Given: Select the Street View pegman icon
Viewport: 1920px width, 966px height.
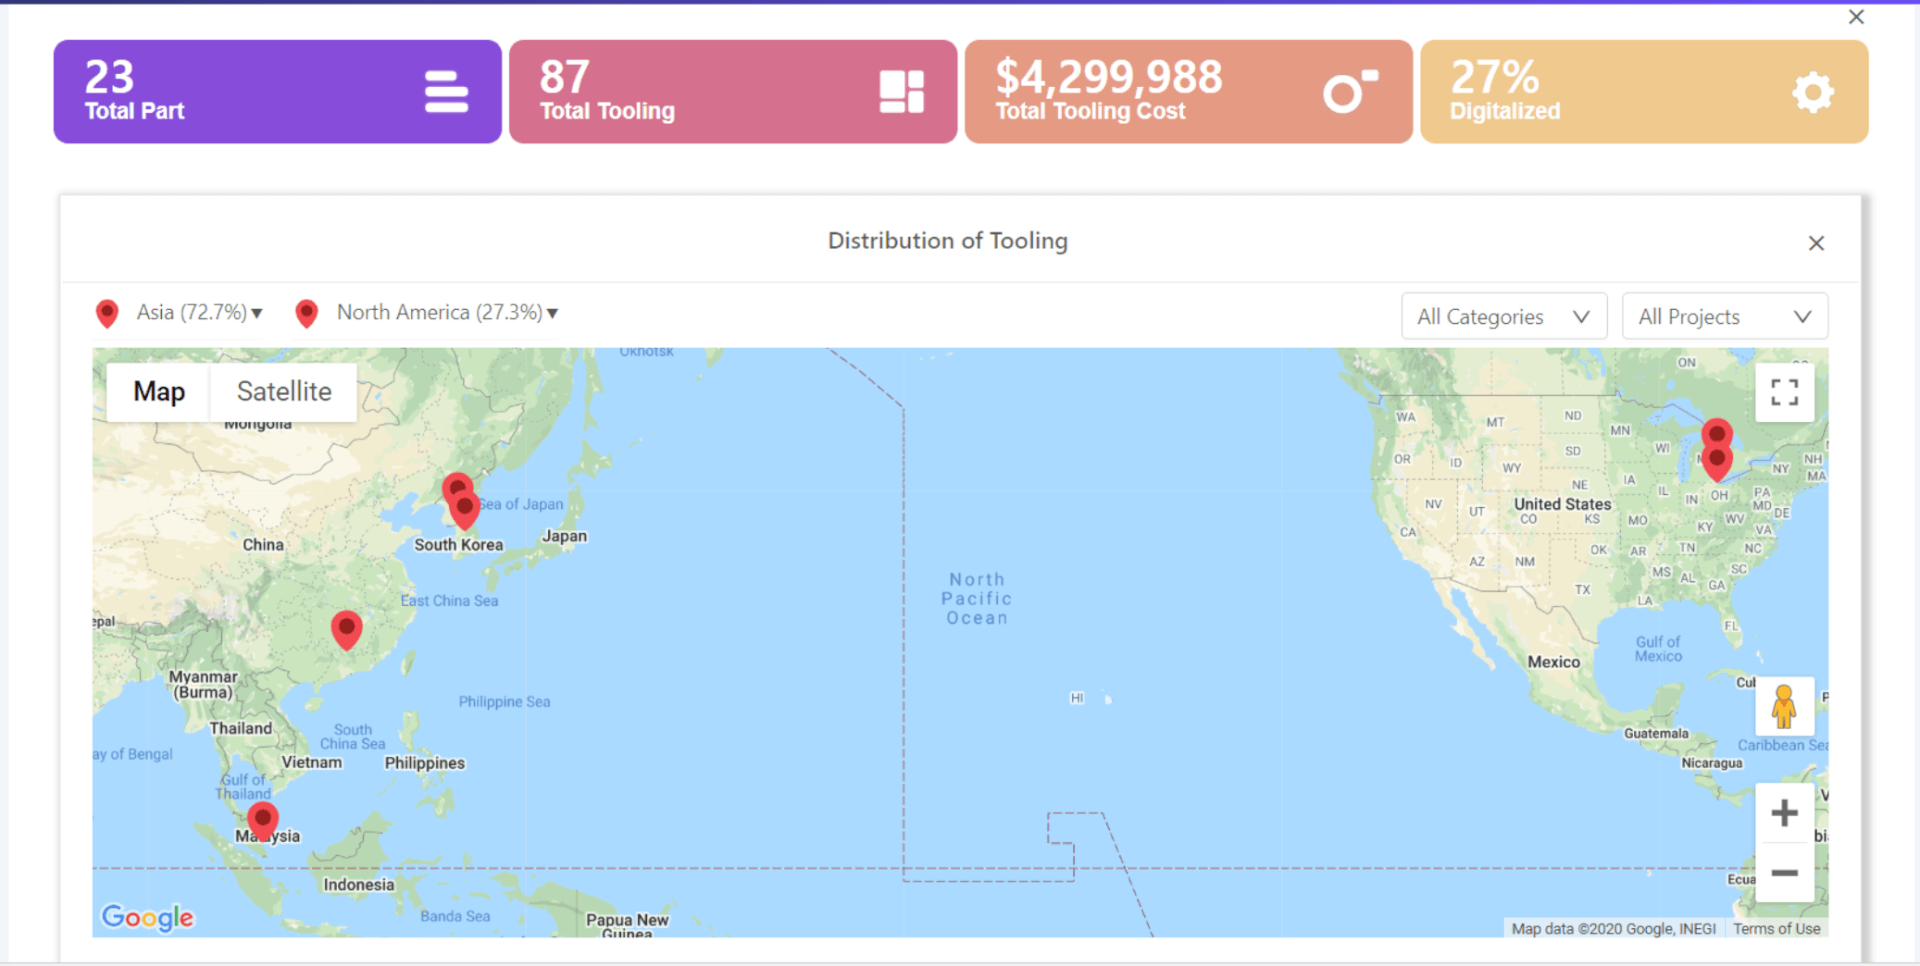Looking at the screenshot, I should [x=1784, y=706].
